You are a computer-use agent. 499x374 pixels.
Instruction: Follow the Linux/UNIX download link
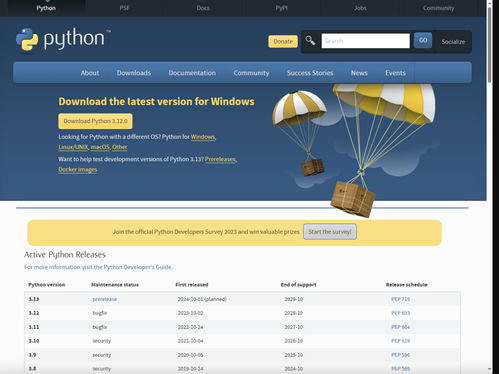[73, 147]
